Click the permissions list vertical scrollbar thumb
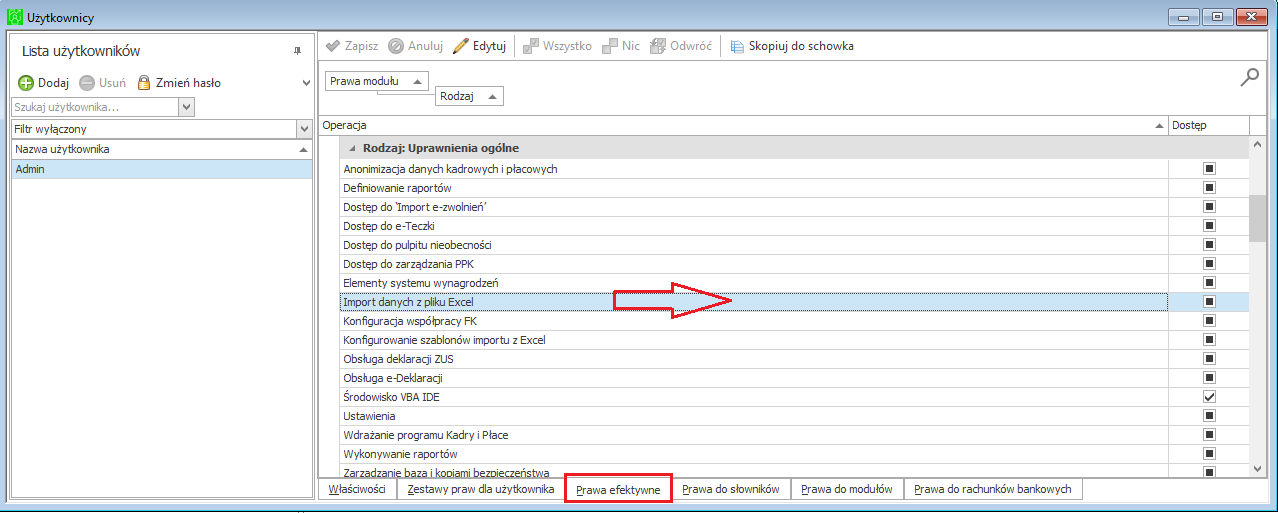The image size is (1278, 513). point(1257,218)
